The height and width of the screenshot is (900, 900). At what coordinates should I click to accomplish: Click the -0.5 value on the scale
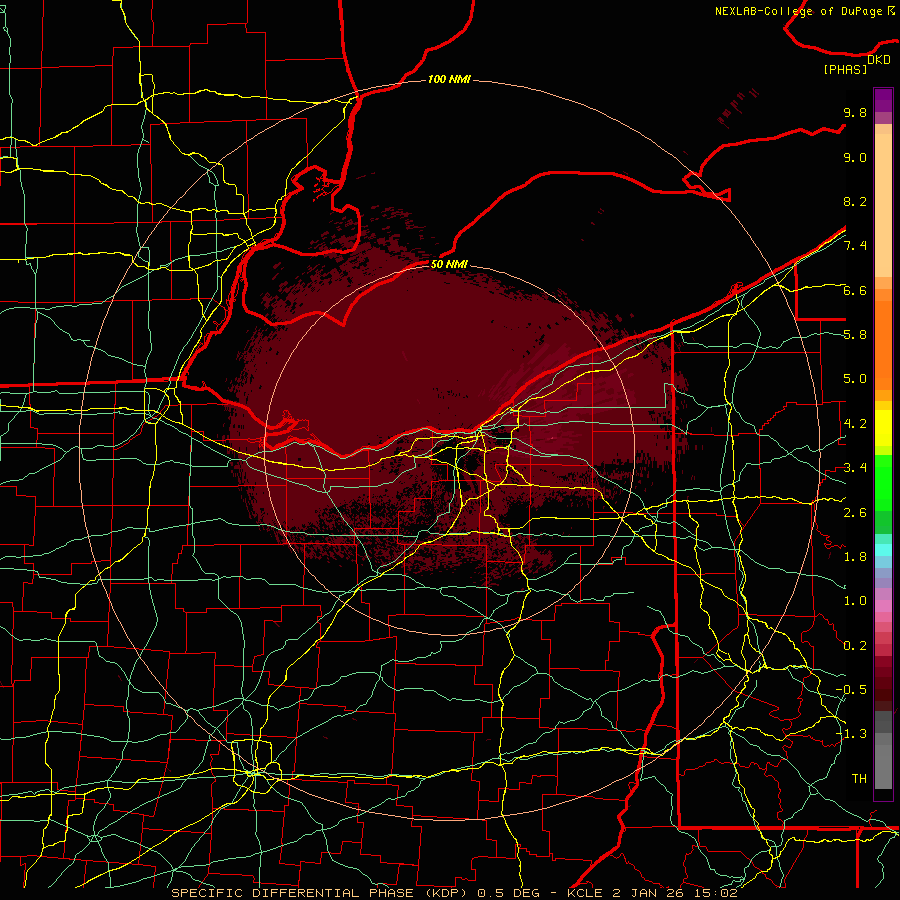point(851,690)
